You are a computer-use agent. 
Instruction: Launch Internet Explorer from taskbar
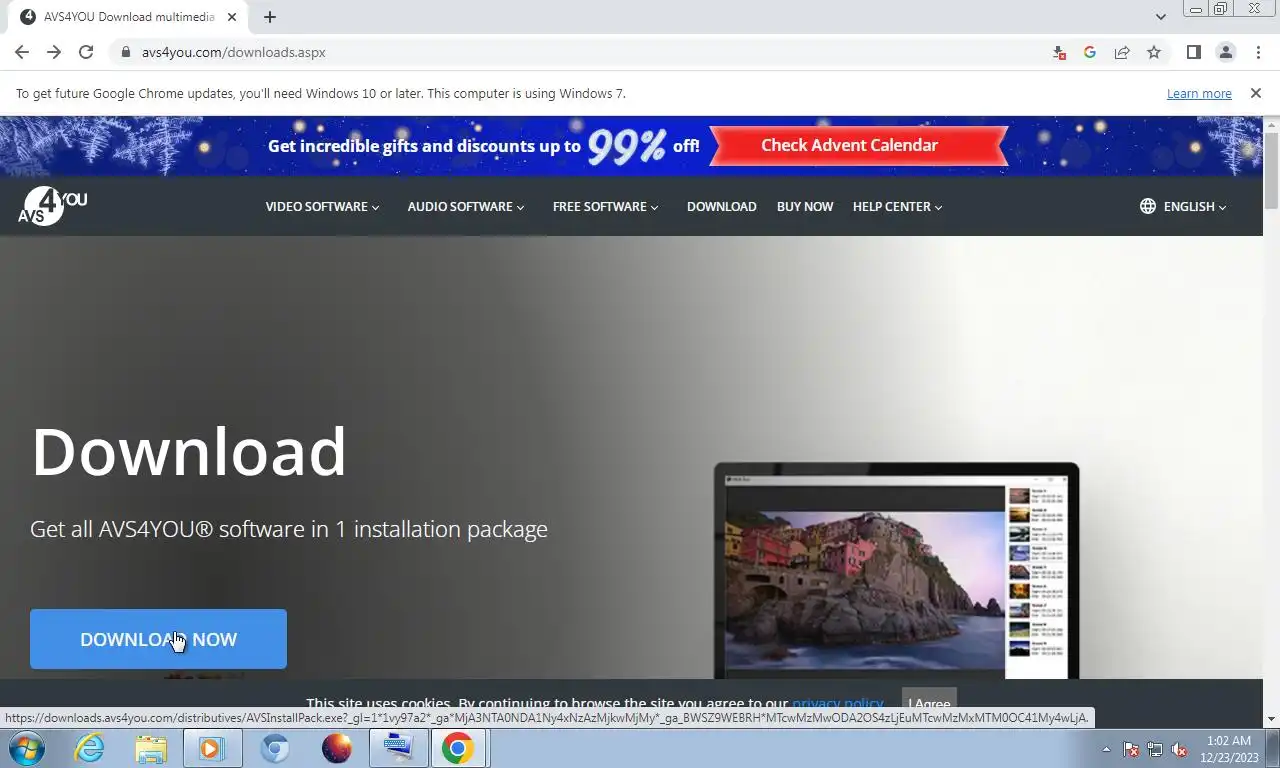tap(89, 748)
